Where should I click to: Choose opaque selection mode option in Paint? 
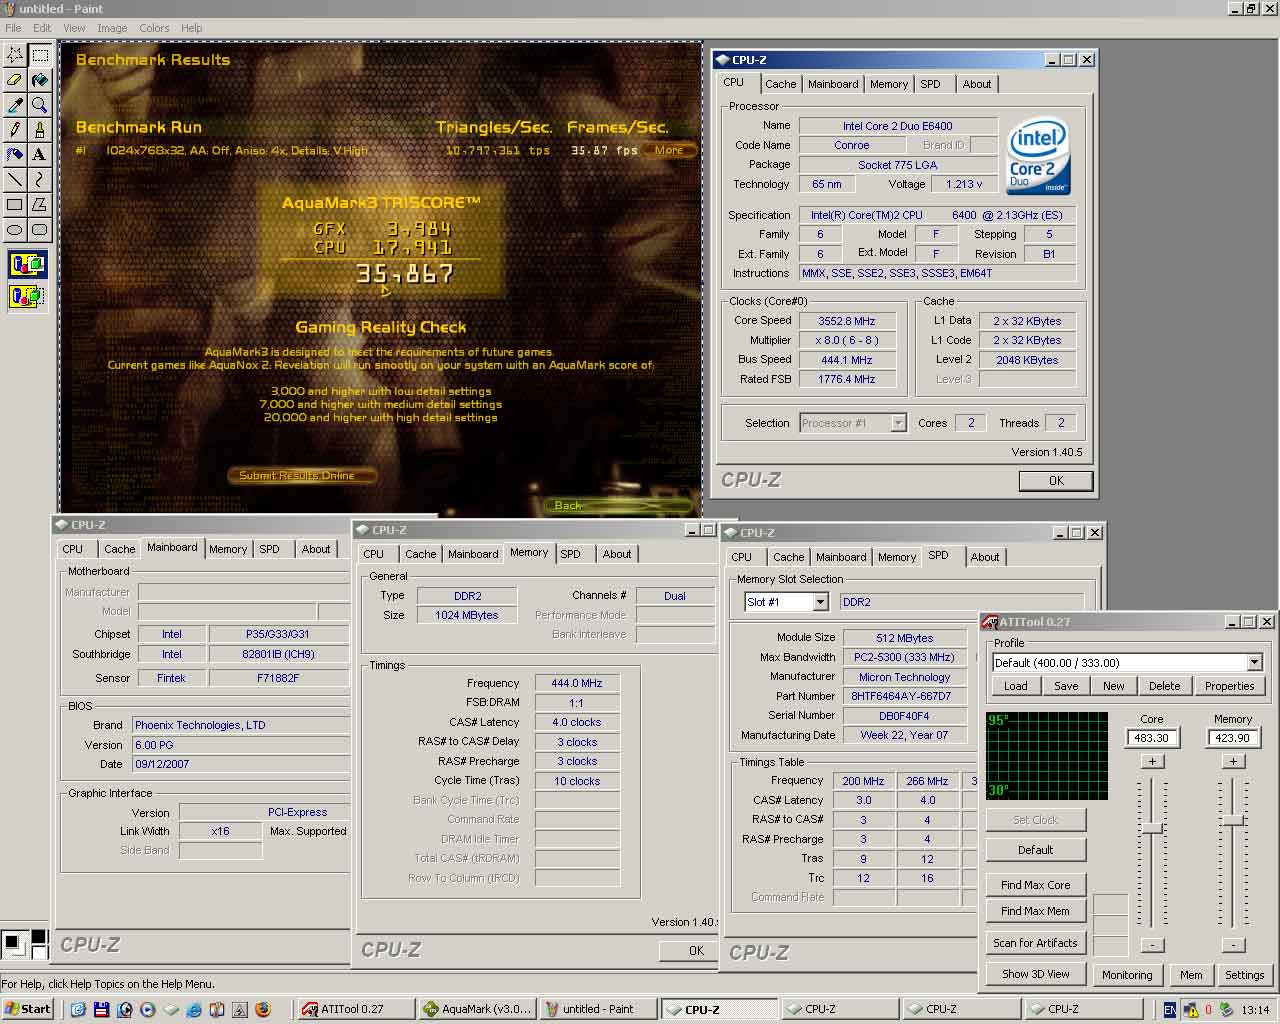click(x=27, y=265)
